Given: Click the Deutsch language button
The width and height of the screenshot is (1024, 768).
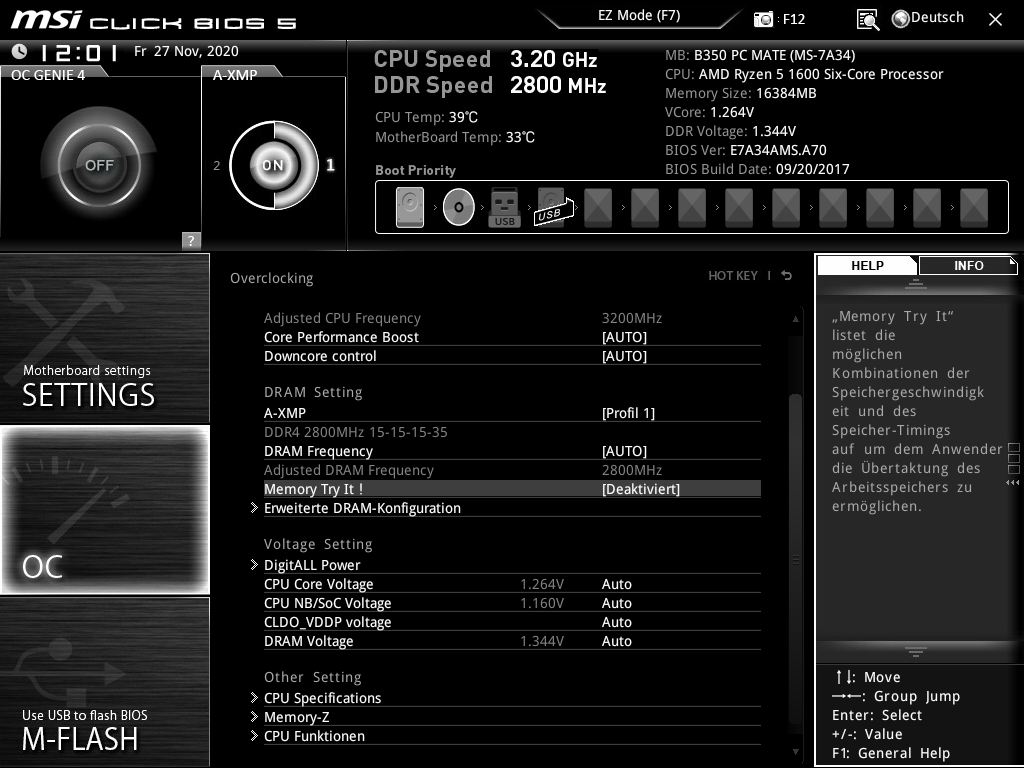Looking at the screenshot, I should 937,18.
